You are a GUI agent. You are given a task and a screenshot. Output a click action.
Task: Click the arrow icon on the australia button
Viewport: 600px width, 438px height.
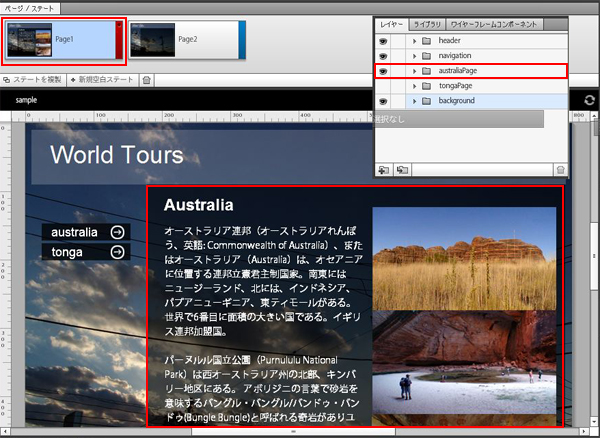click(x=117, y=232)
